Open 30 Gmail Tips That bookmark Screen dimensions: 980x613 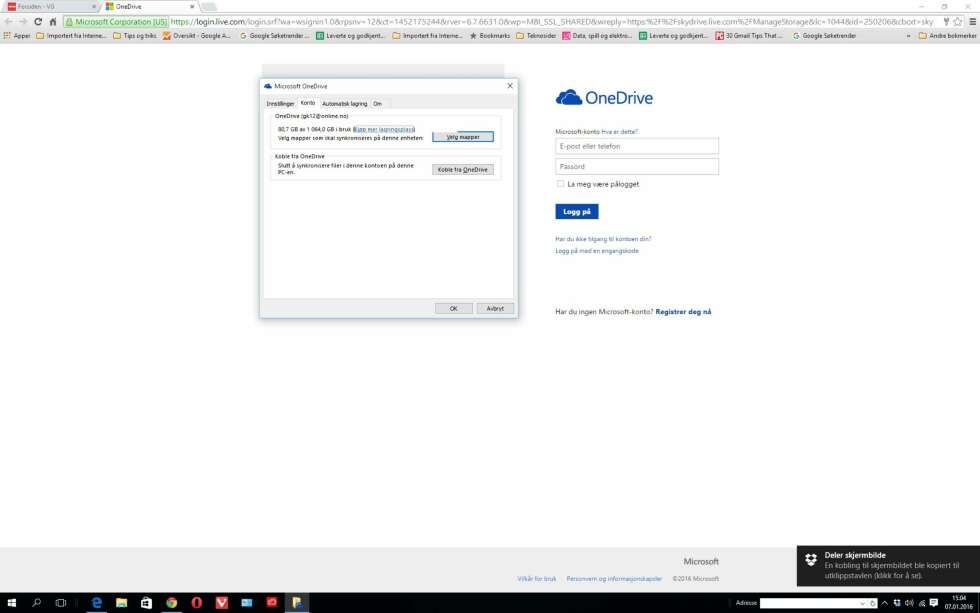coord(749,36)
